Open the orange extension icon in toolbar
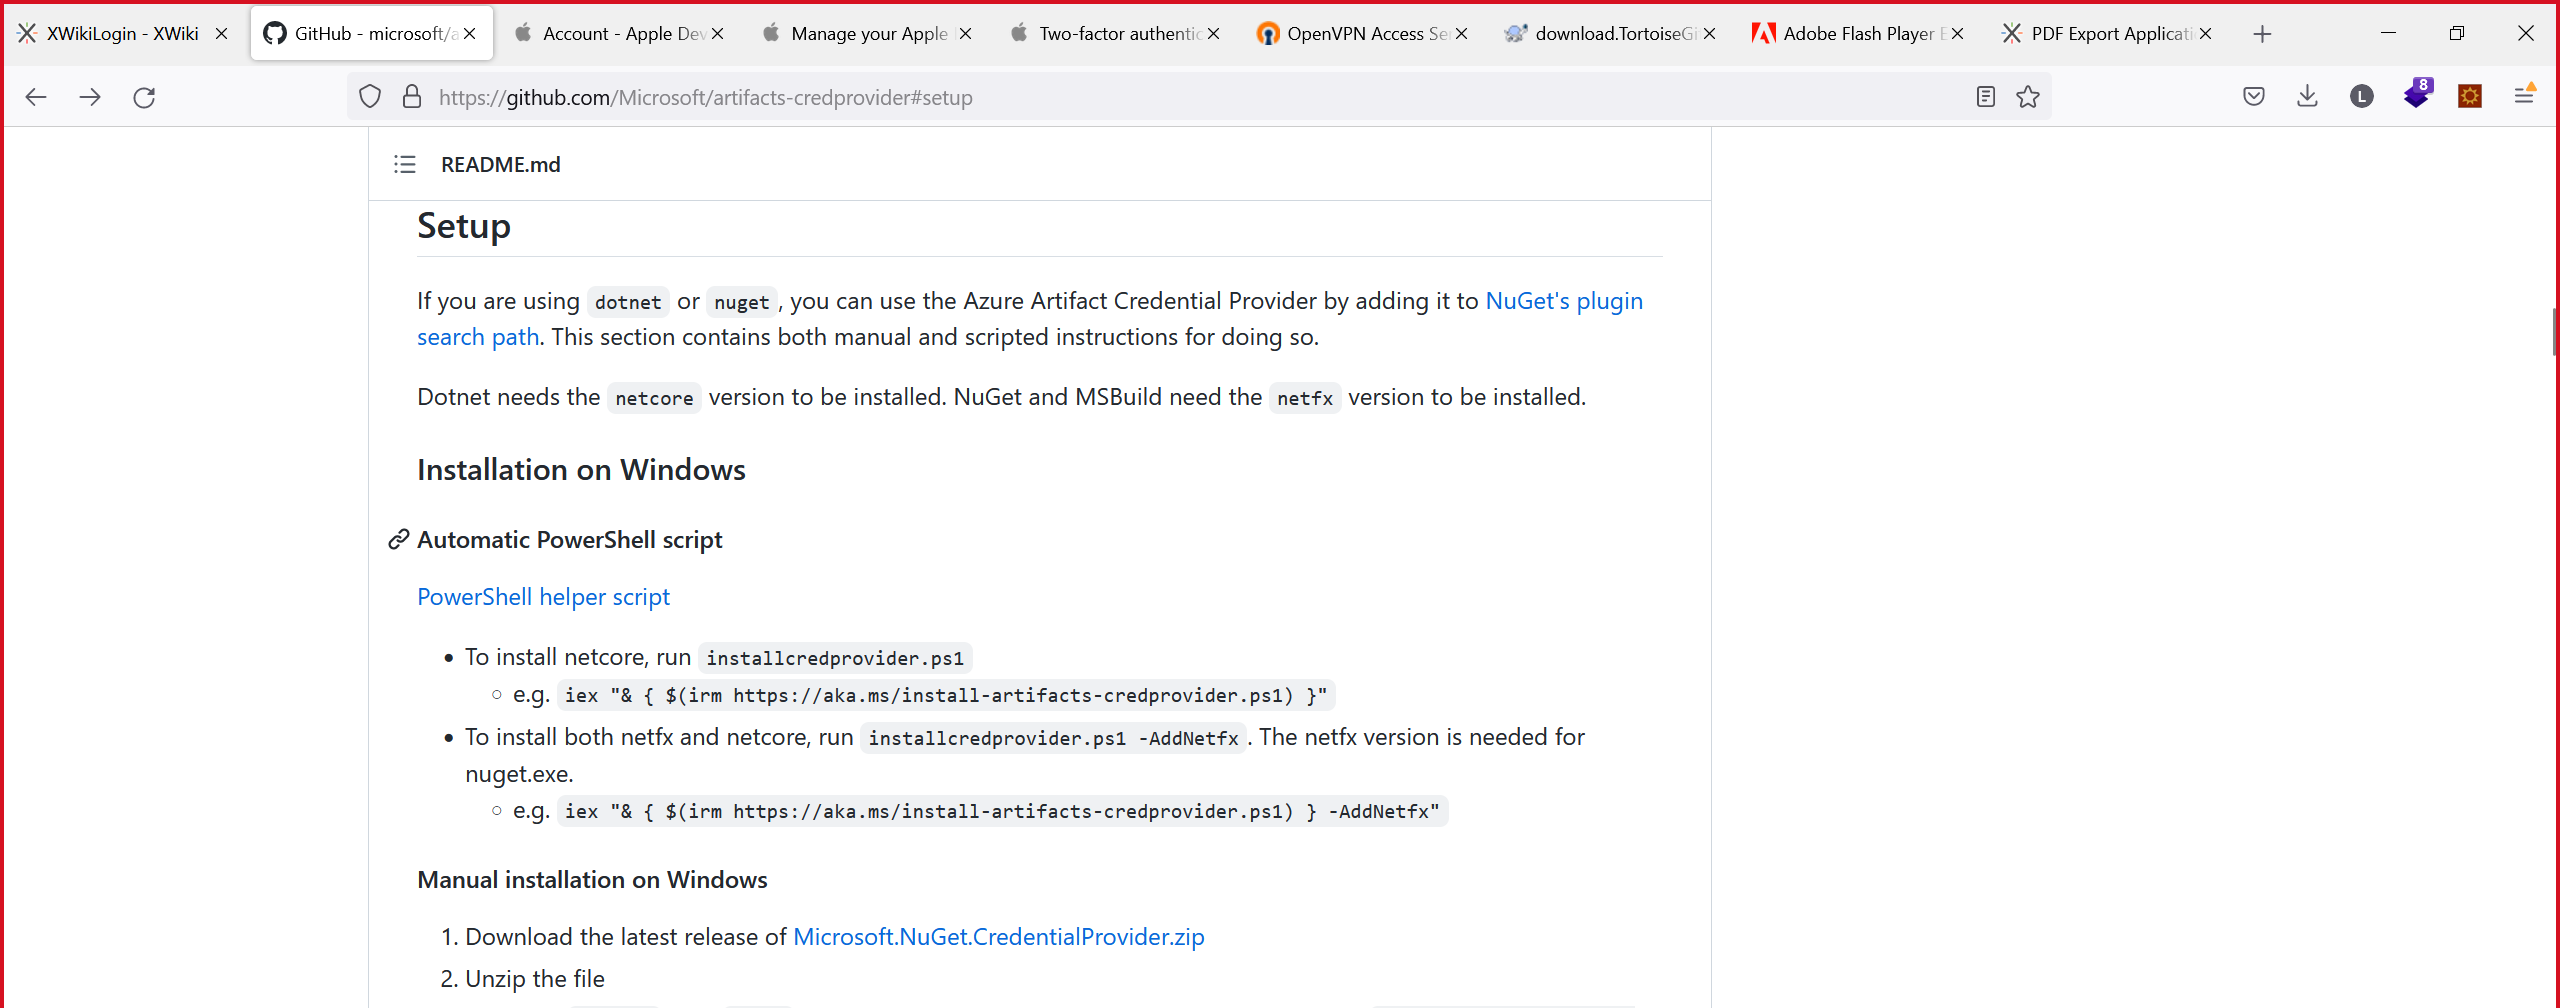Image resolution: width=2560 pixels, height=1008 pixels. [2470, 97]
